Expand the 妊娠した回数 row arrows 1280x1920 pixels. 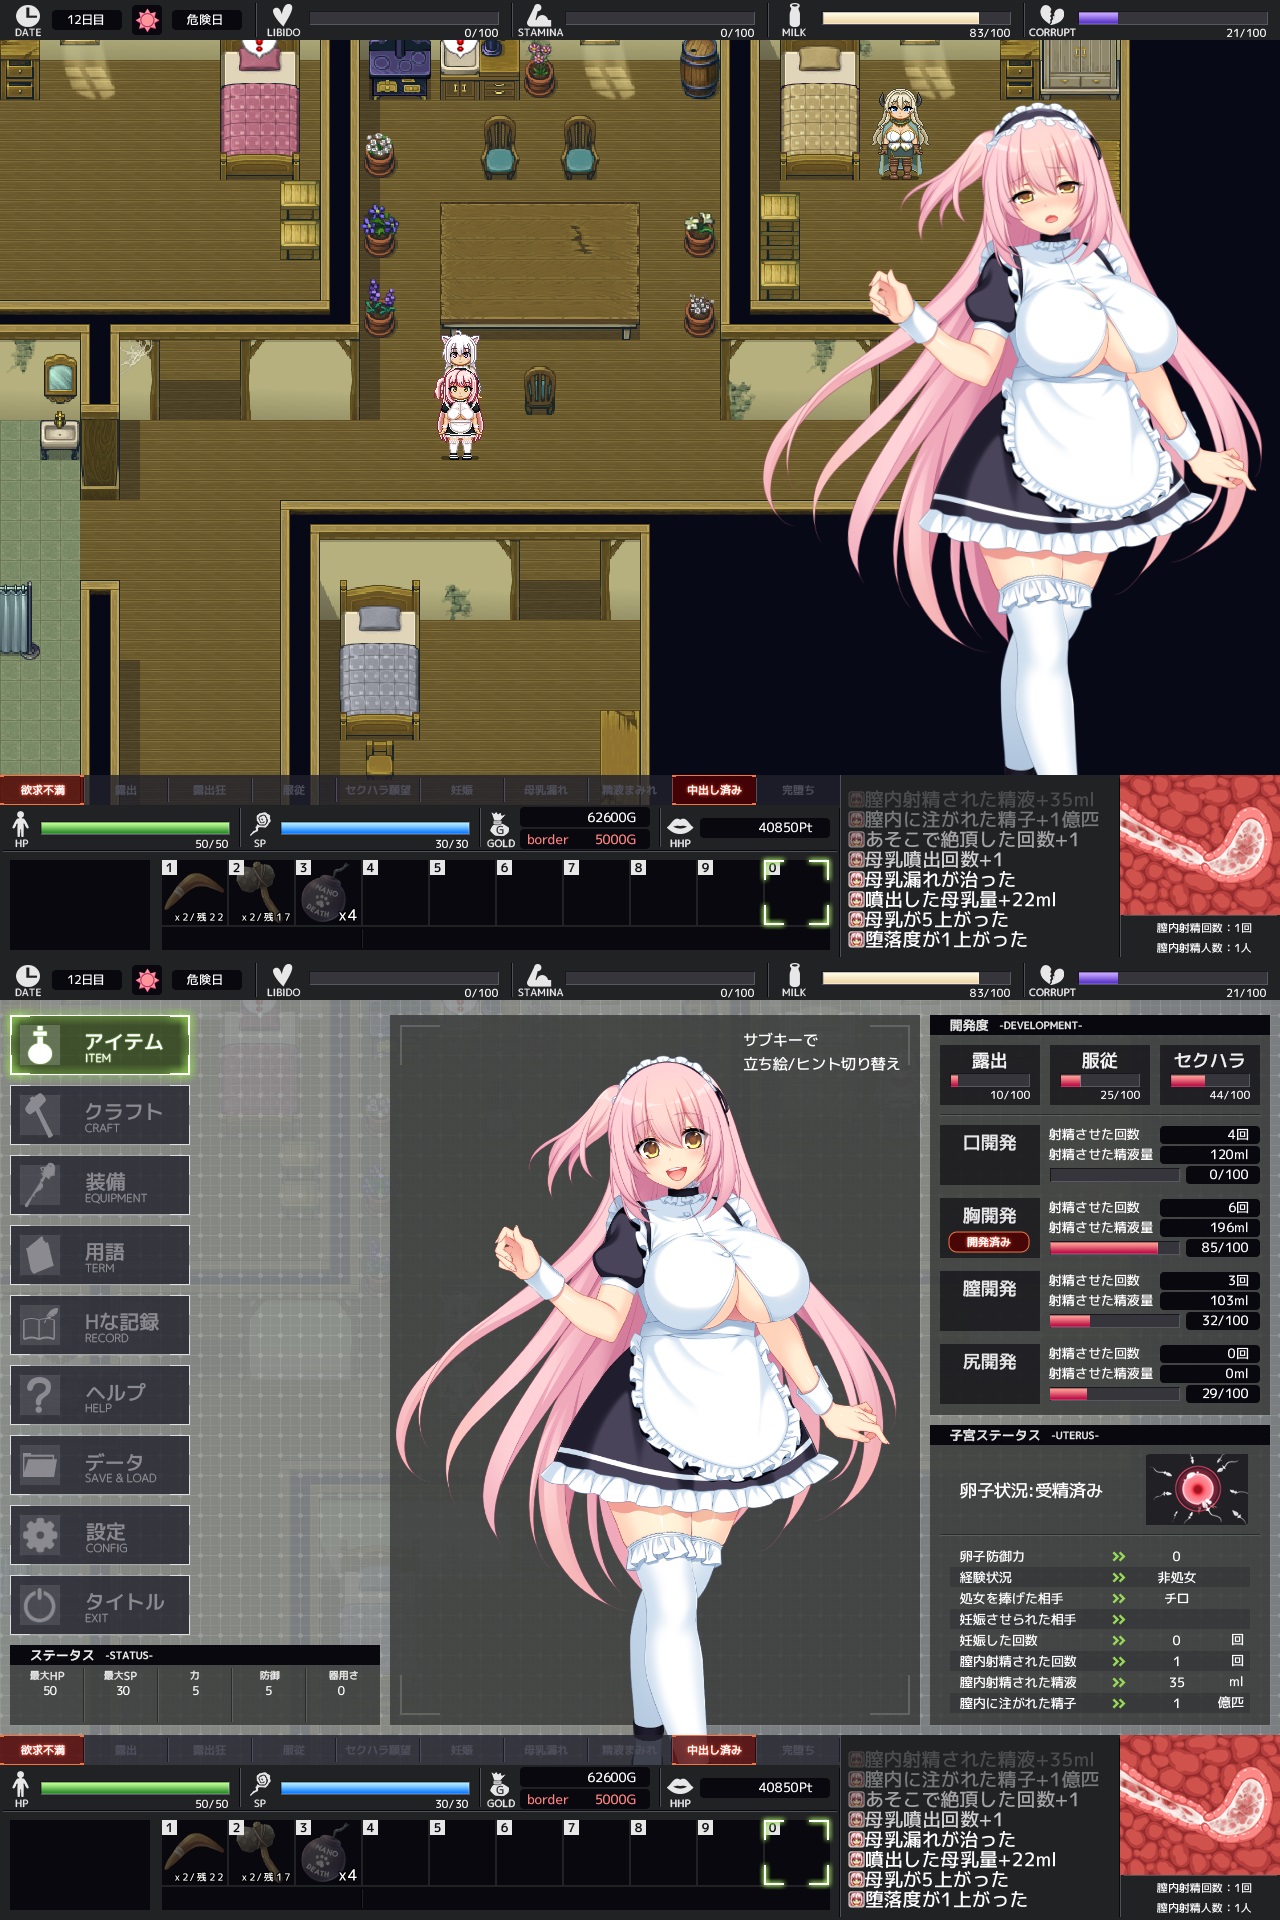point(1118,1640)
